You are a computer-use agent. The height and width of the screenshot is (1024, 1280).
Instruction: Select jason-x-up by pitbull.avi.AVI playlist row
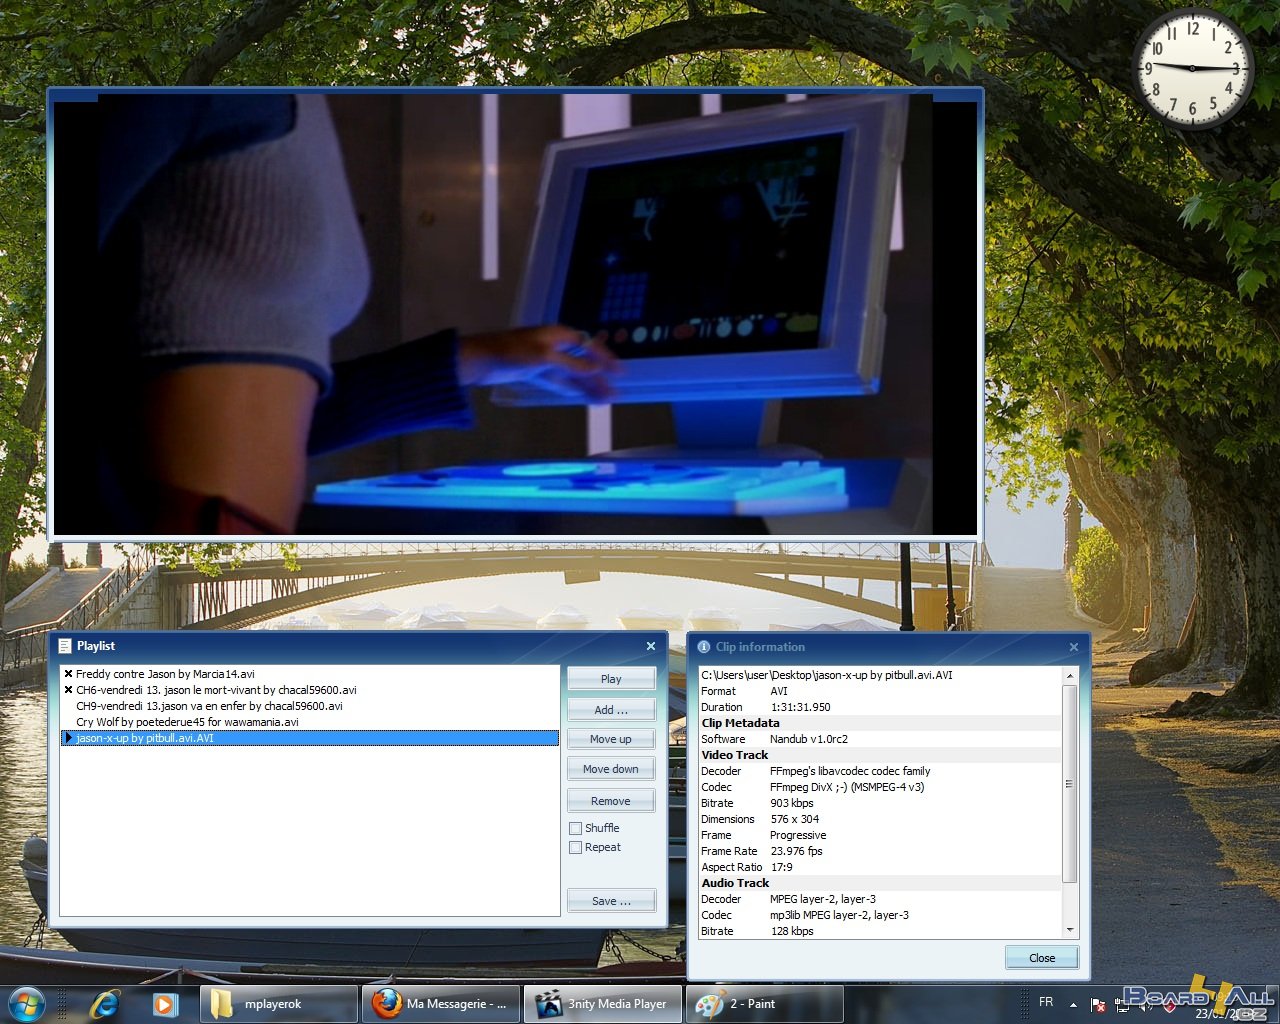tap(310, 738)
